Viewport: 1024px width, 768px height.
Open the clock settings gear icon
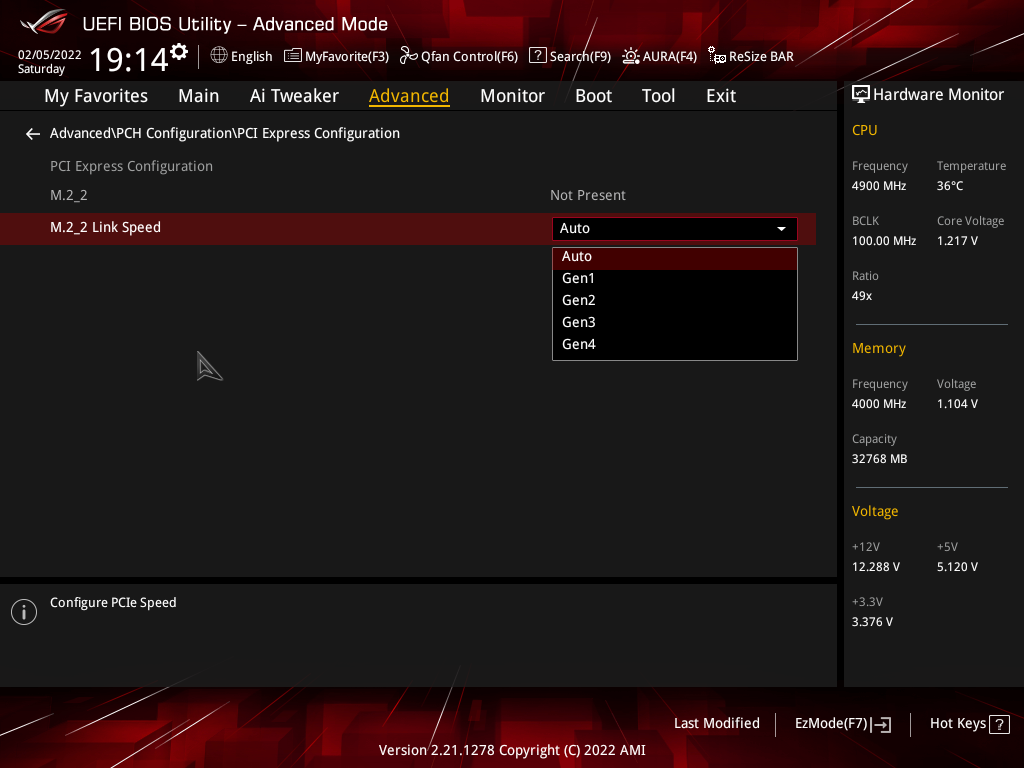click(x=179, y=52)
